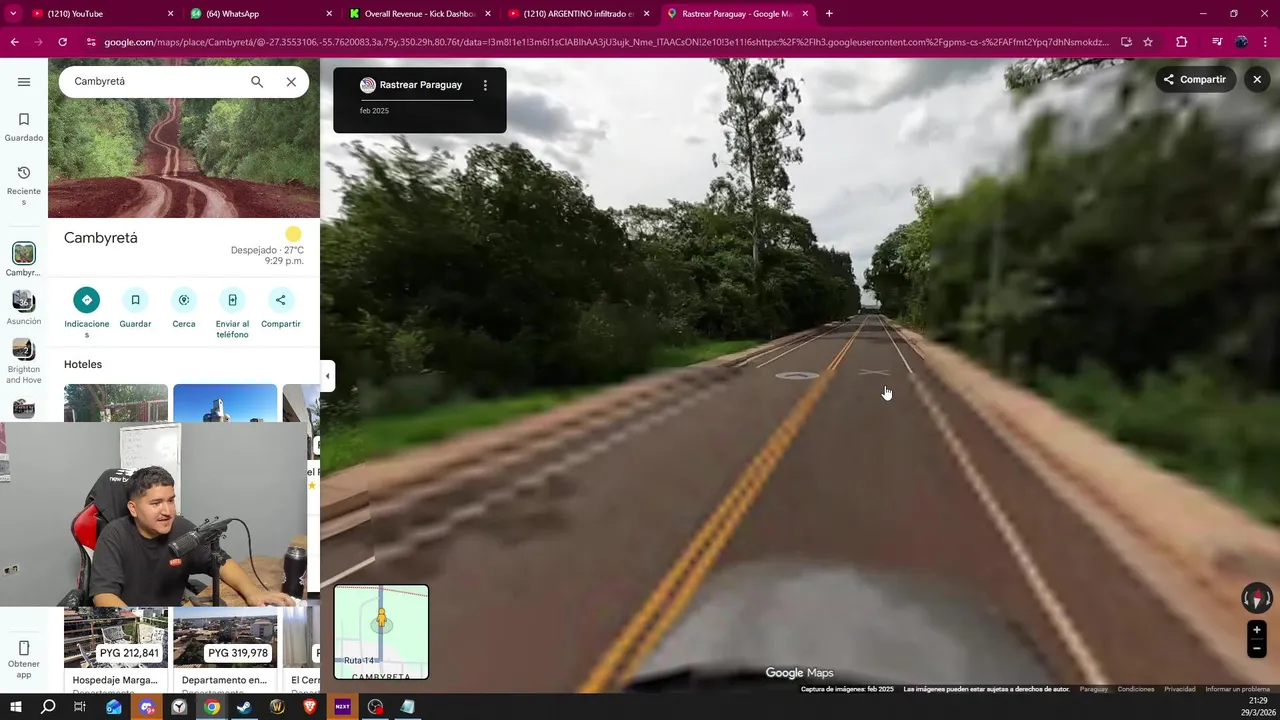Image resolution: width=1280 pixels, height=720 pixels.
Task: Open the media control icon in toolbar
Action: point(1216,42)
